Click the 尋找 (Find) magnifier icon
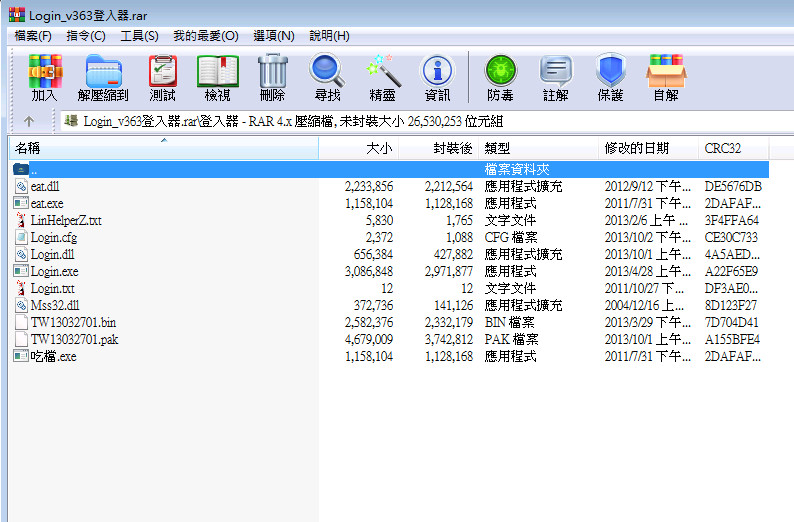The height and width of the screenshot is (522, 794). tap(327, 71)
